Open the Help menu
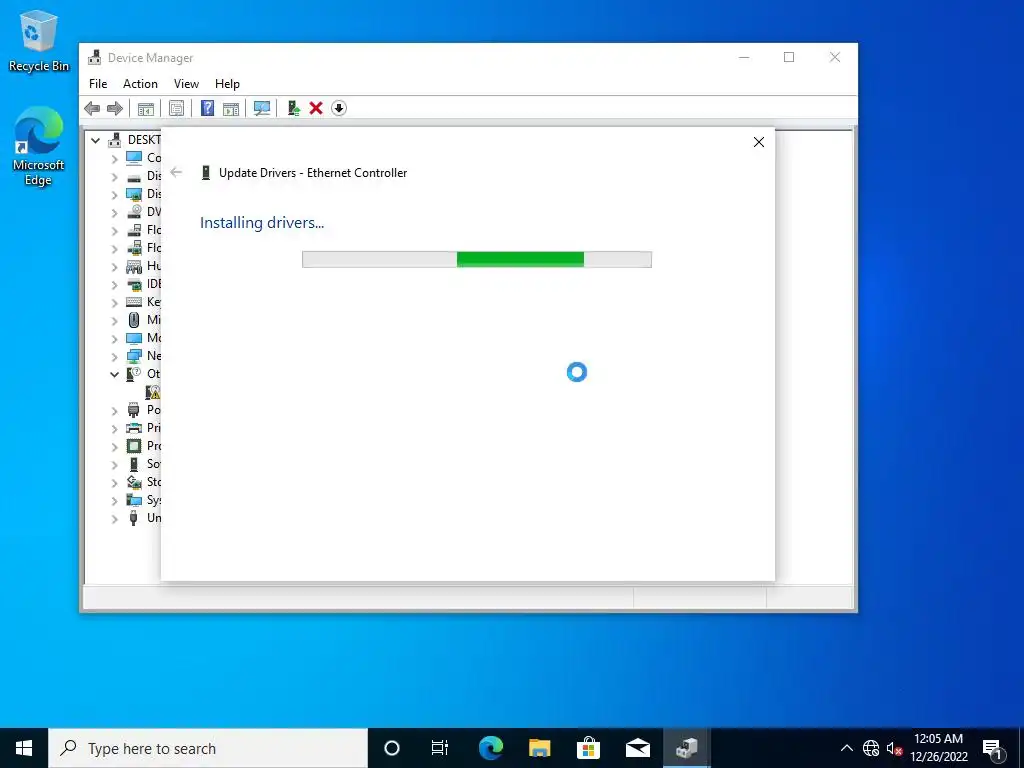The image size is (1024, 768). pyautogui.click(x=227, y=84)
